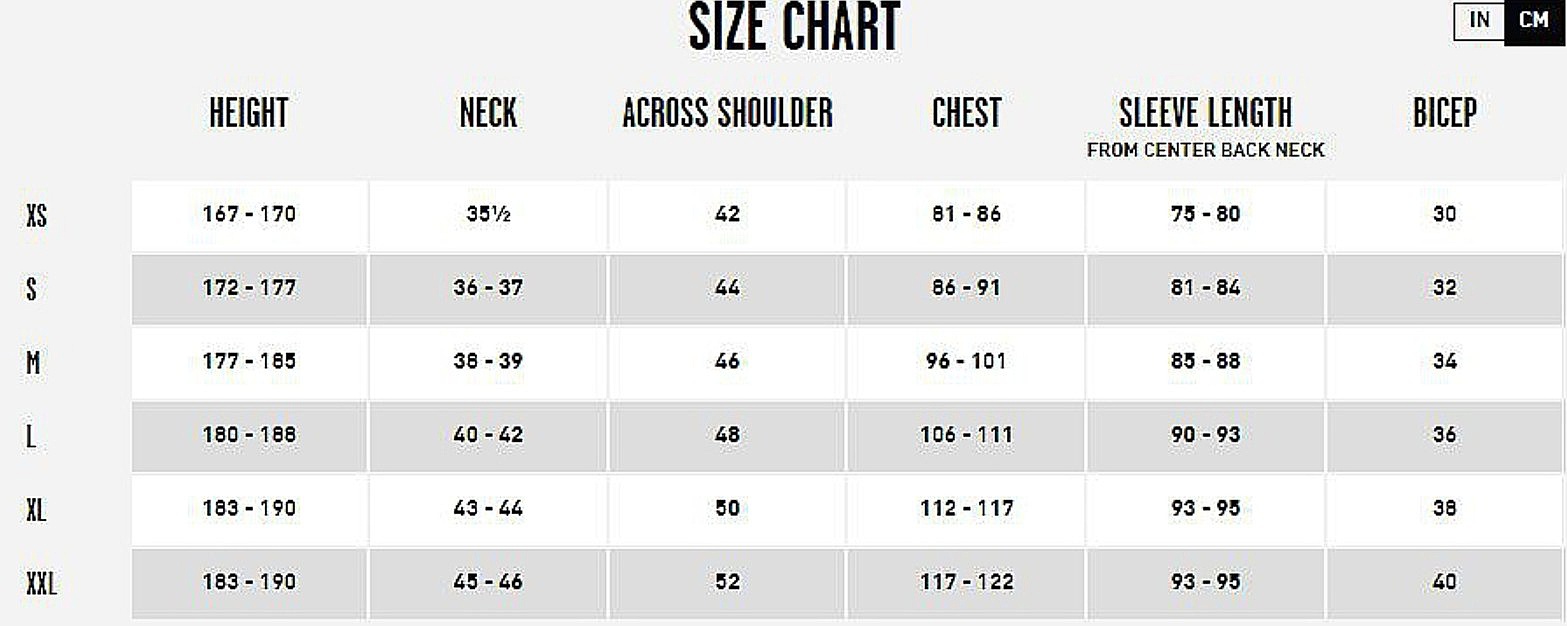This screenshot has height=626, width=1567.
Task: Switch units to inches (IN)
Action: [x=1480, y=22]
